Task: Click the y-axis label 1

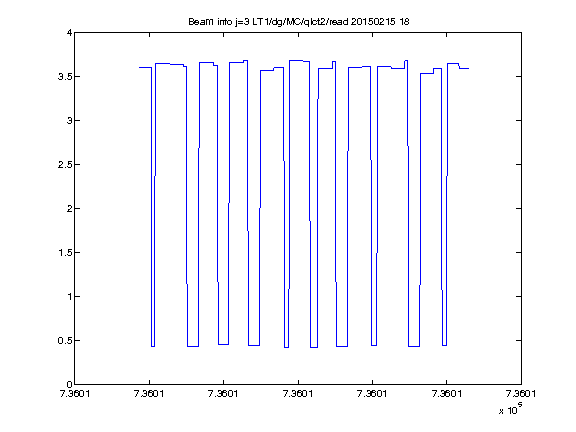Action: (69, 296)
